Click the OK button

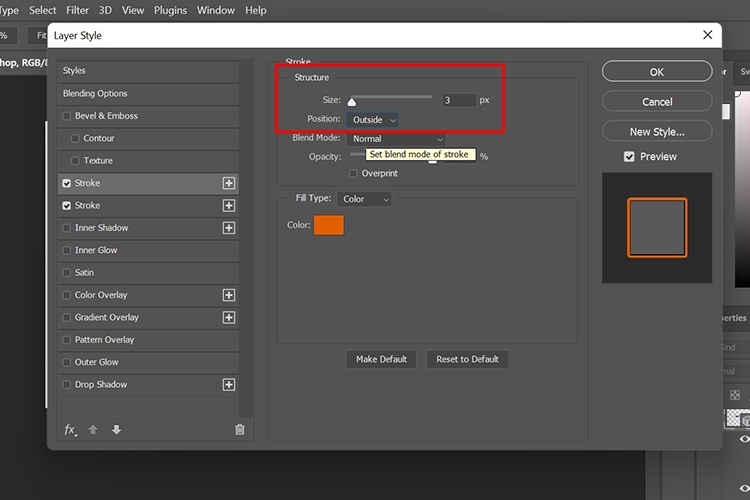(657, 72)
